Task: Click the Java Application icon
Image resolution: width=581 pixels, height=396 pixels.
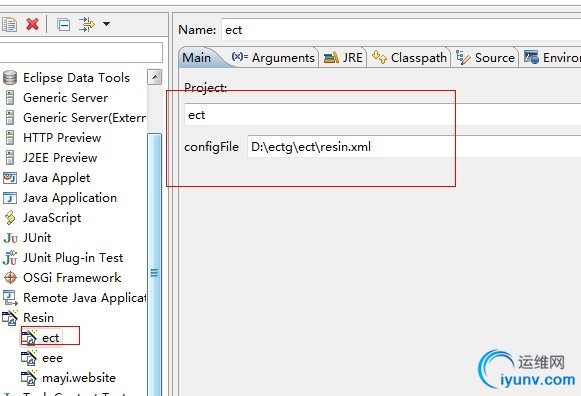Action: click(10, 198)
